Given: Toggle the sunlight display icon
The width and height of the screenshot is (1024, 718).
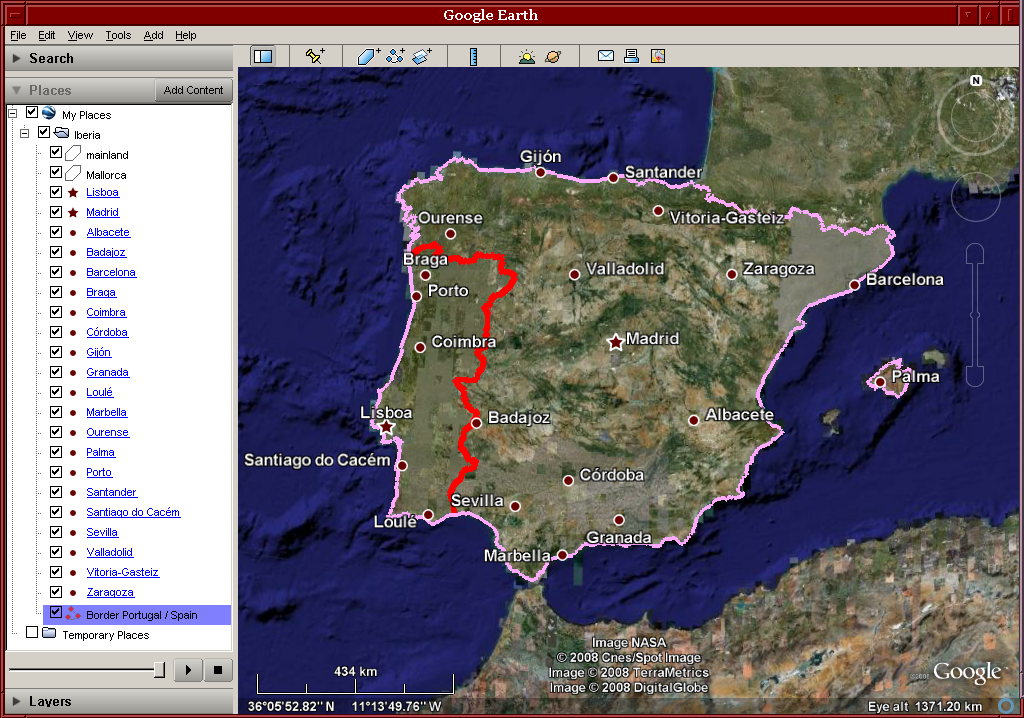Looking at the screenshot, I should tap(526, 57).
